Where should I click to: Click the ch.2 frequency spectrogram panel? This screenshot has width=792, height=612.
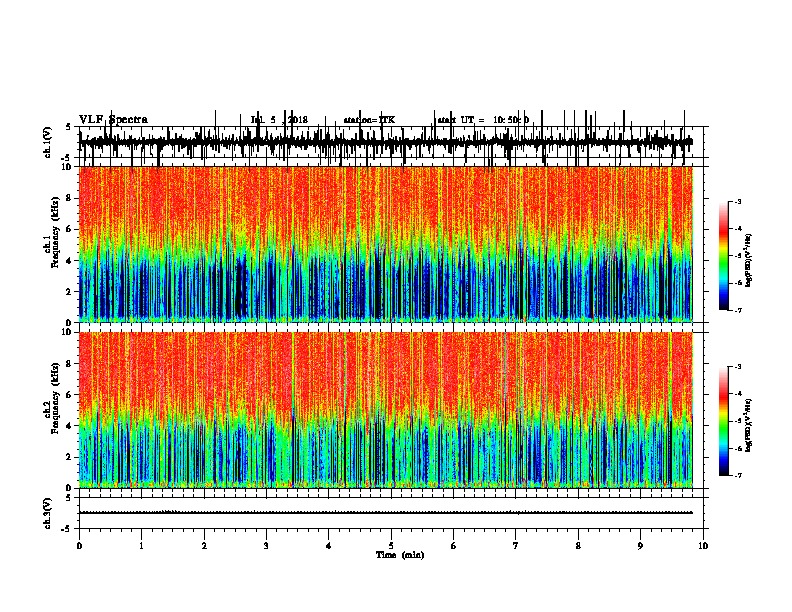pos(385,410)
